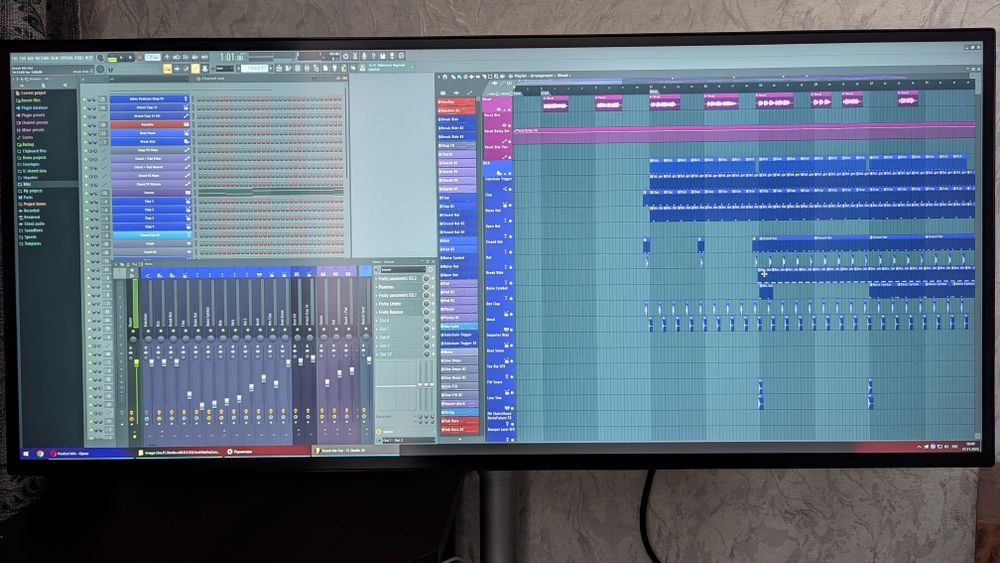Select the playlist Paint brush tool

459,77
